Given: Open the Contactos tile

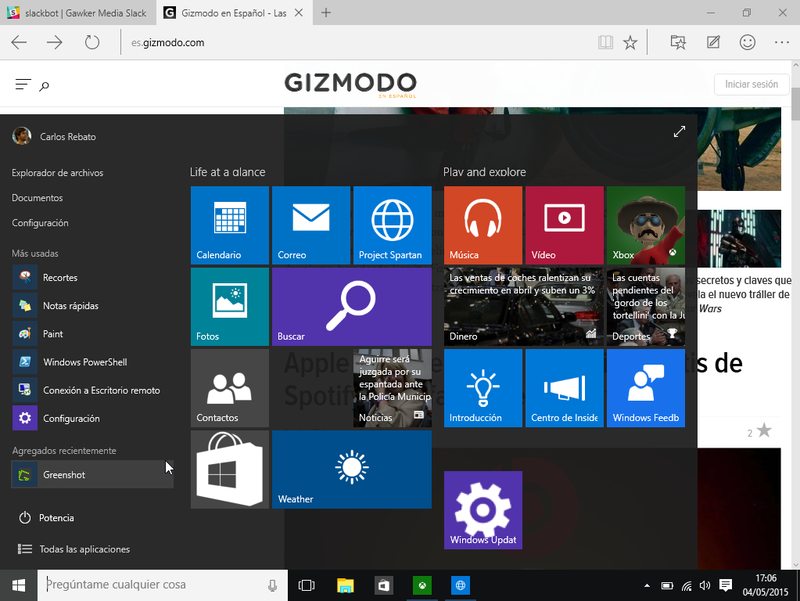Looking at the screenshot, I should tap(230, 388).
